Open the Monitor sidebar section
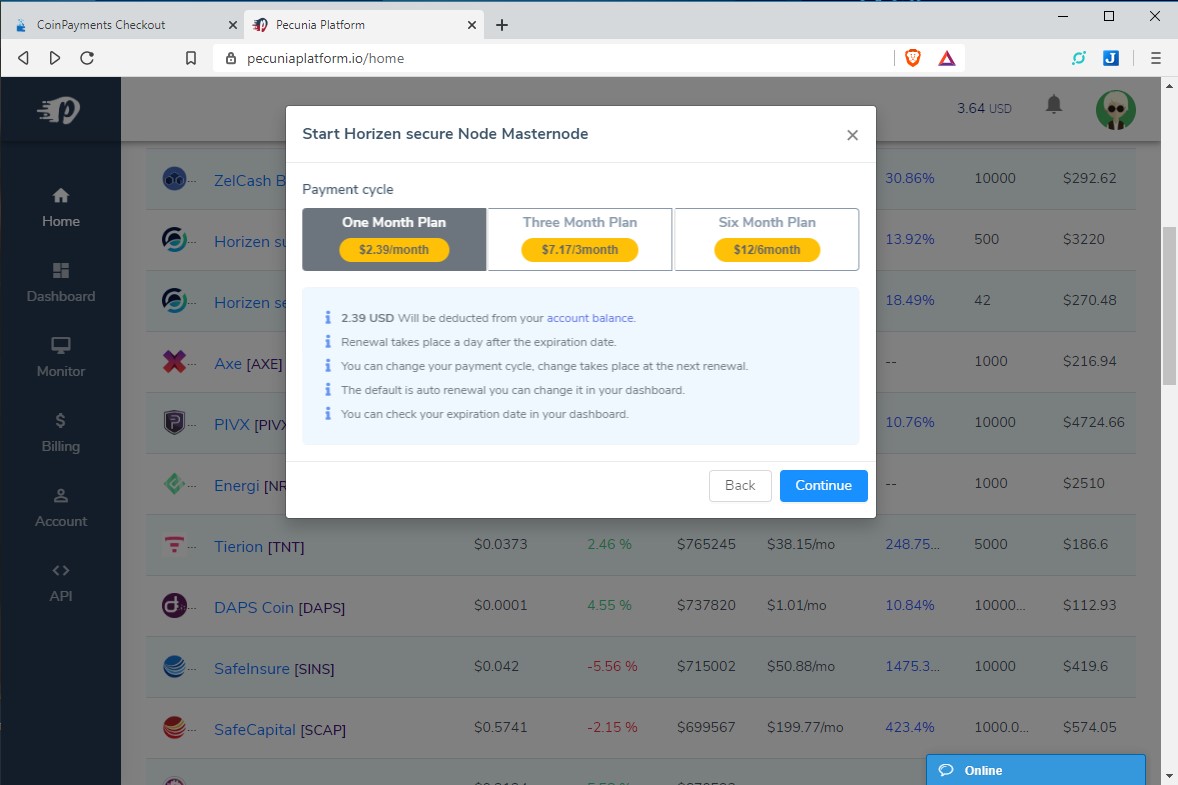Screen dimensions: 1178x785 (x=61, y=358)
